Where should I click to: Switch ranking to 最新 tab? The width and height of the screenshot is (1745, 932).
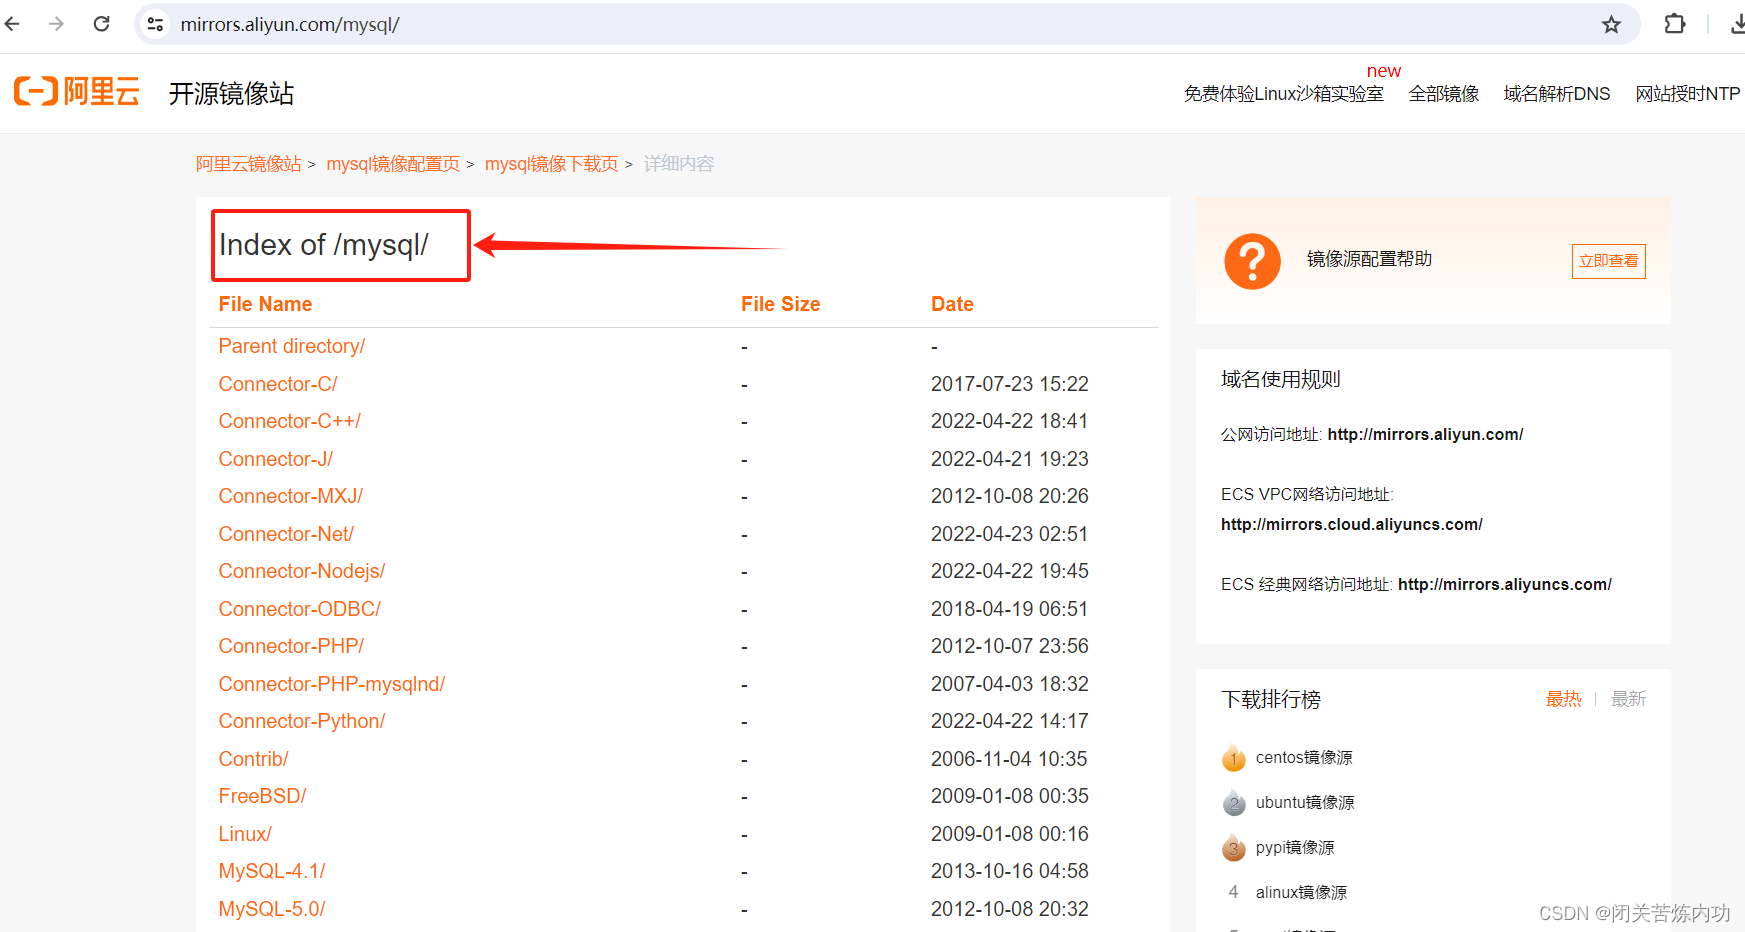point(1629,699)
